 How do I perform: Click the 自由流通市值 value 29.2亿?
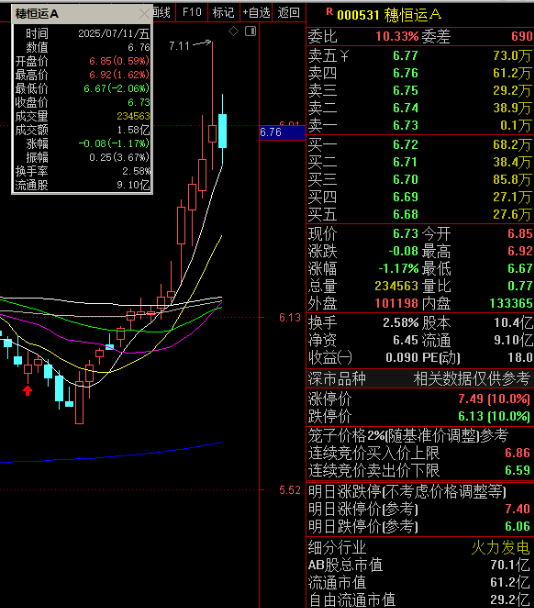pyautogui.click(x=510, y=600)
